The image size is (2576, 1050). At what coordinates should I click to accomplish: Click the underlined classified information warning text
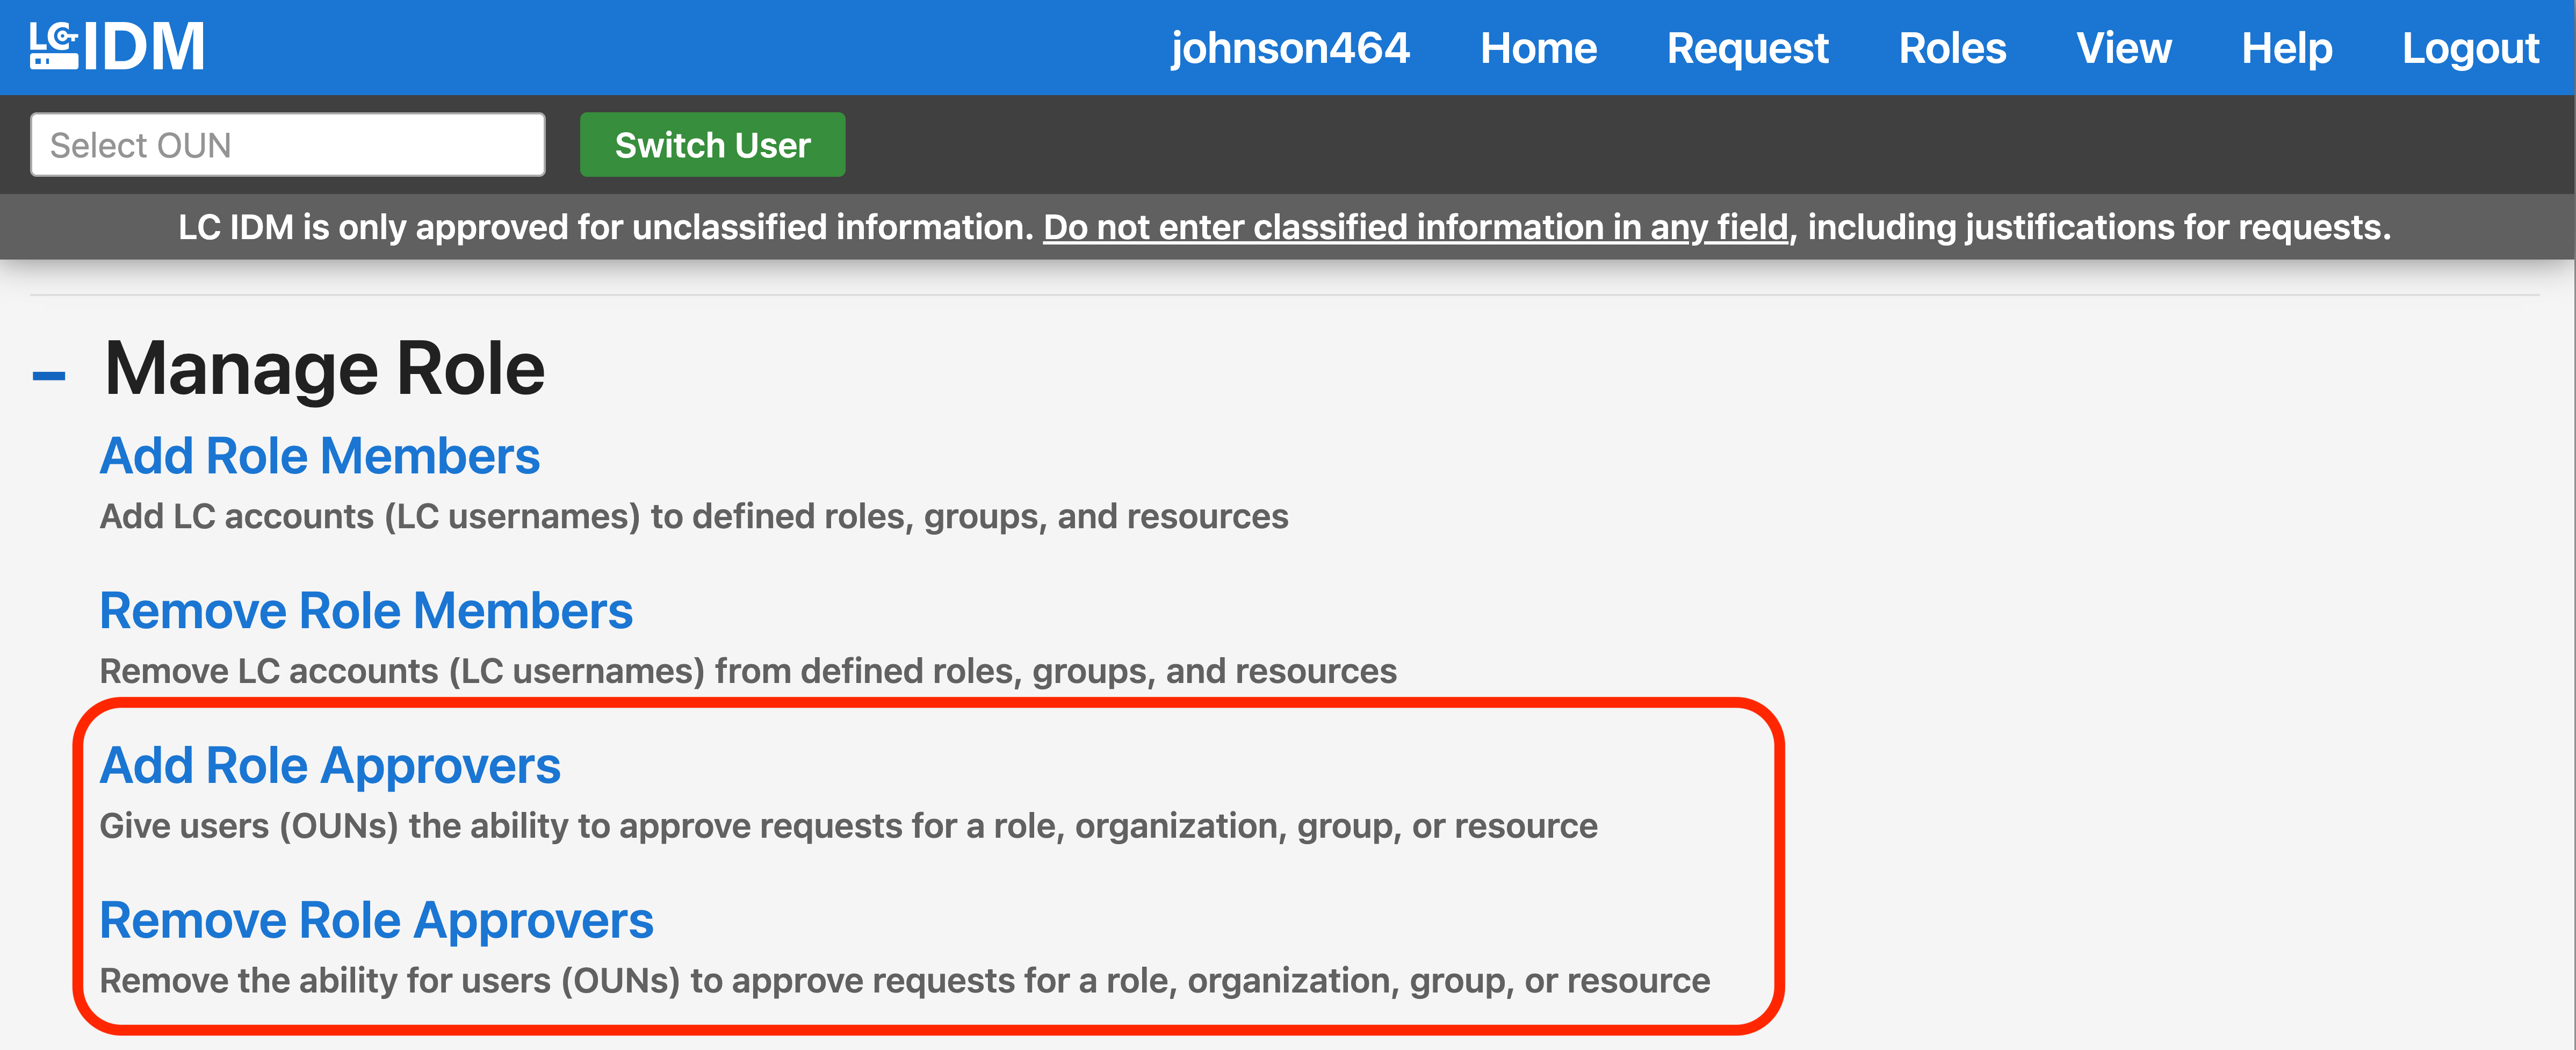pyautogui.click(x=1415, y=228)
